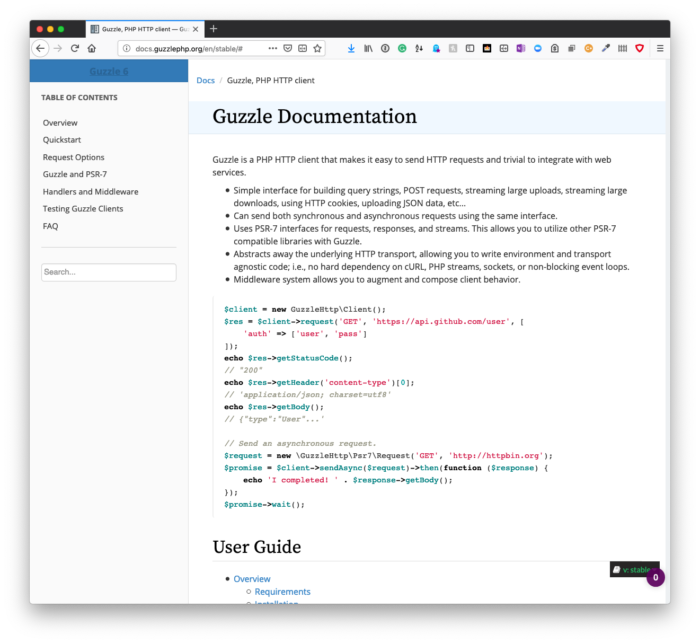The width and height of the screenshot is (700, 643).
Task: Click the circled 1 password extension icon
Action: (x=385, y=48)
